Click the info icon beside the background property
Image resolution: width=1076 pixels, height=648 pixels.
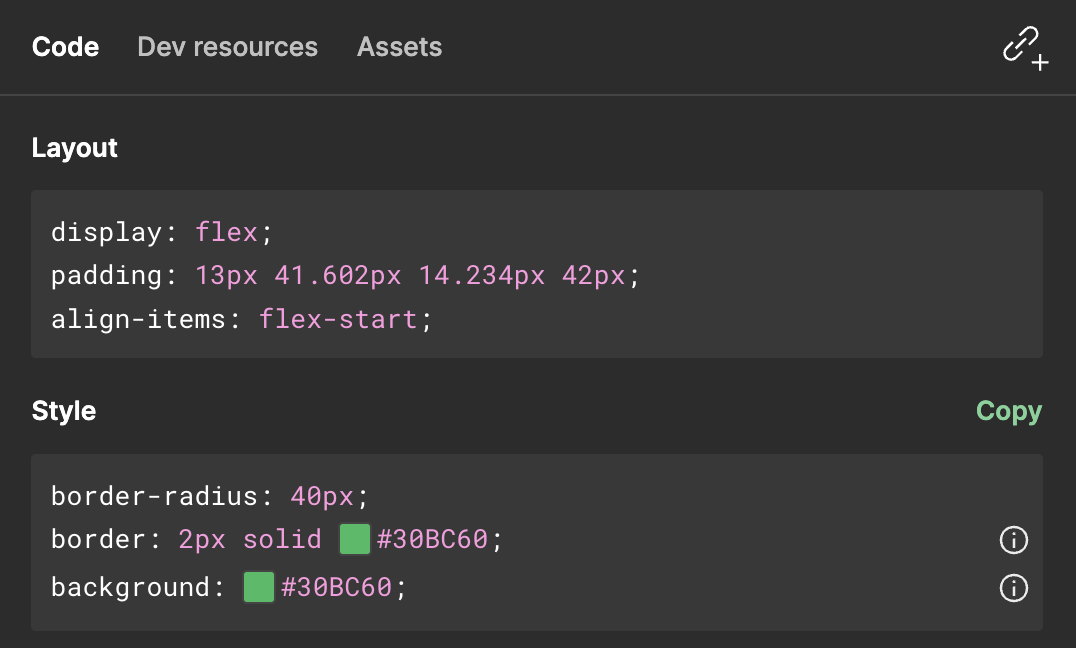pos(1013,589)
